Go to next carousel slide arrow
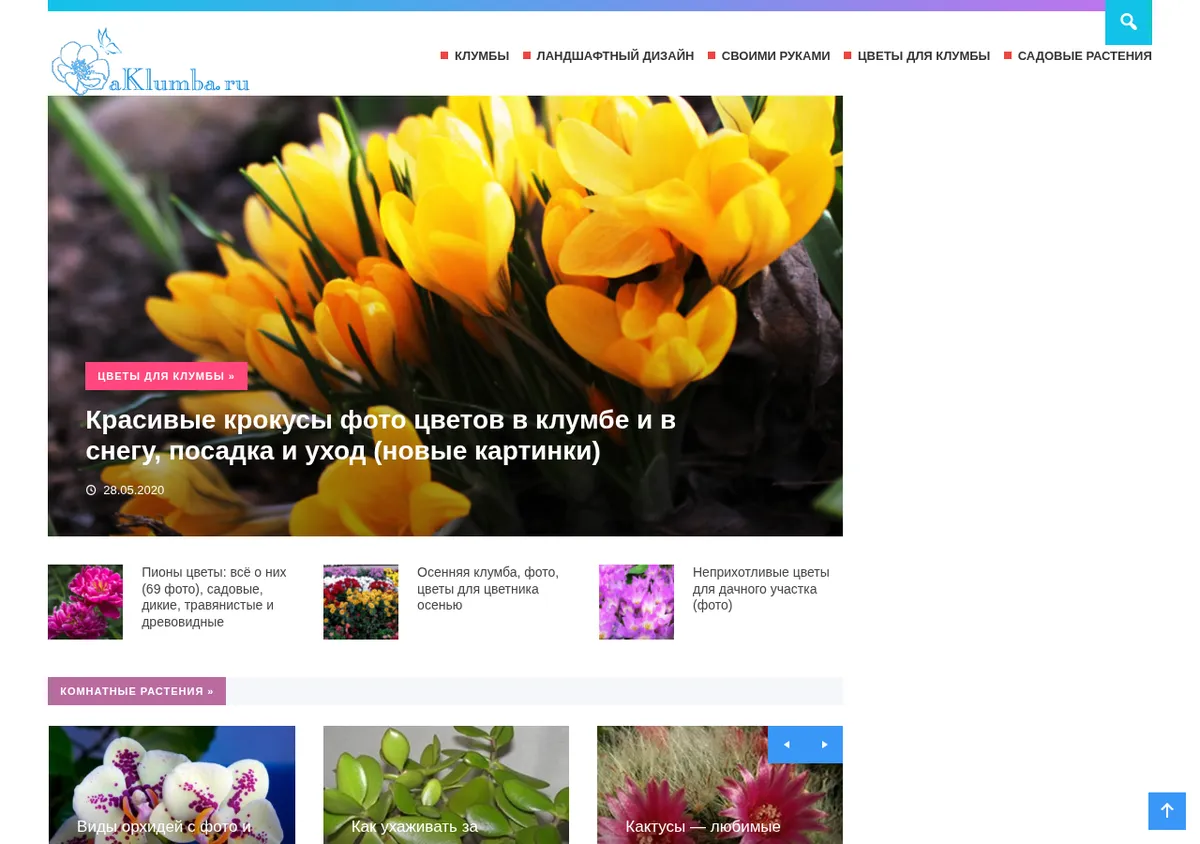The width and height of the screenshot is (1200, 844). [x=824, y=744]
